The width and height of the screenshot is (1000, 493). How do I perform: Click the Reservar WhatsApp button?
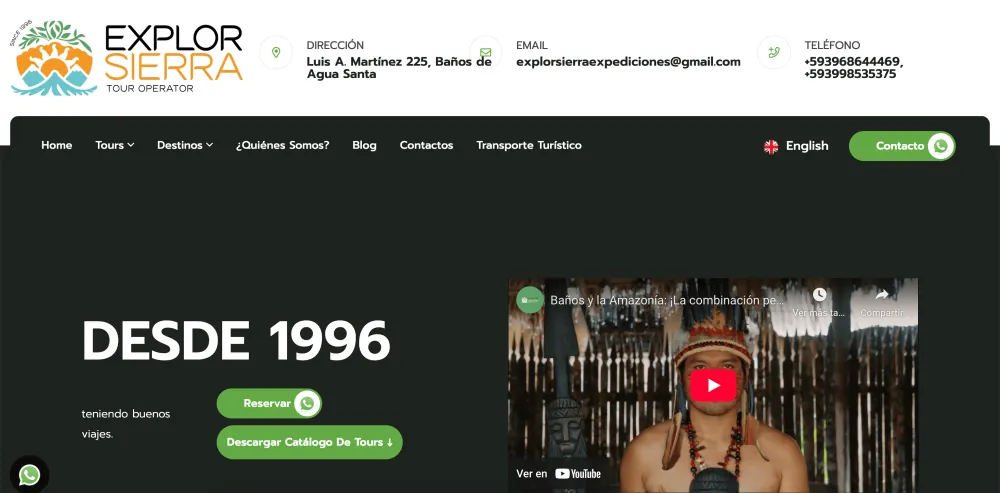point(269,403)
